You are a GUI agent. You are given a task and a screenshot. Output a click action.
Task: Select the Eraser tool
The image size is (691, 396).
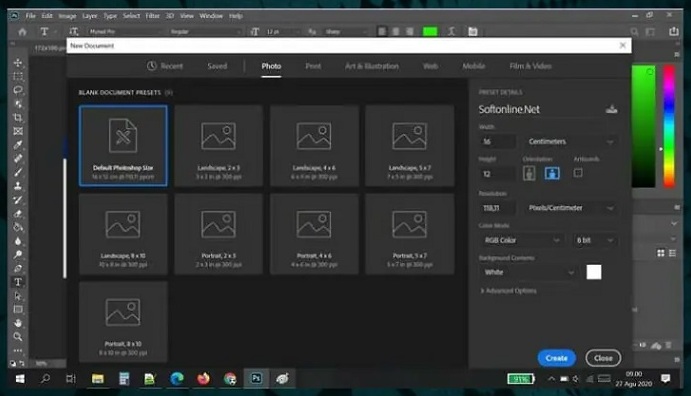click(18, 214)
